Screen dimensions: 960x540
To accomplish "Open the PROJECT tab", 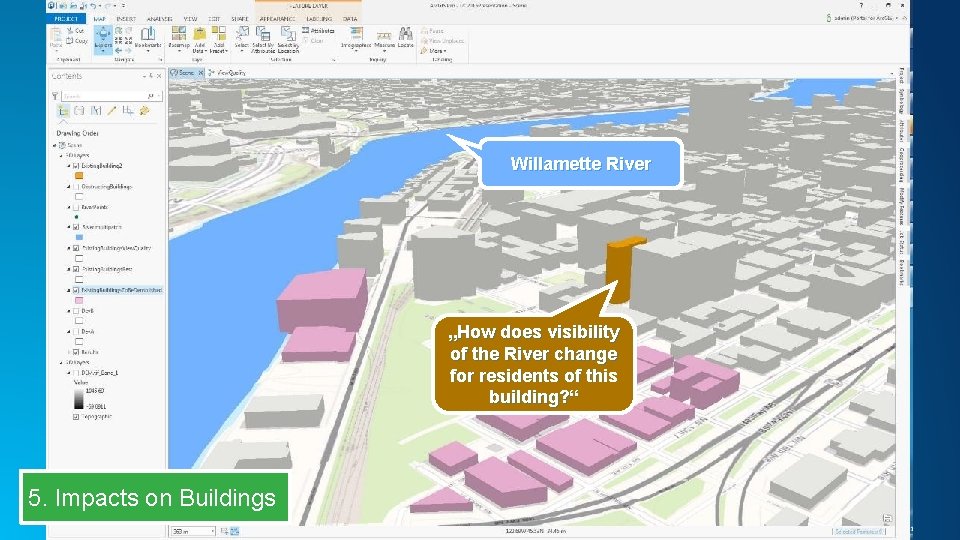I will tap(66, 19).
